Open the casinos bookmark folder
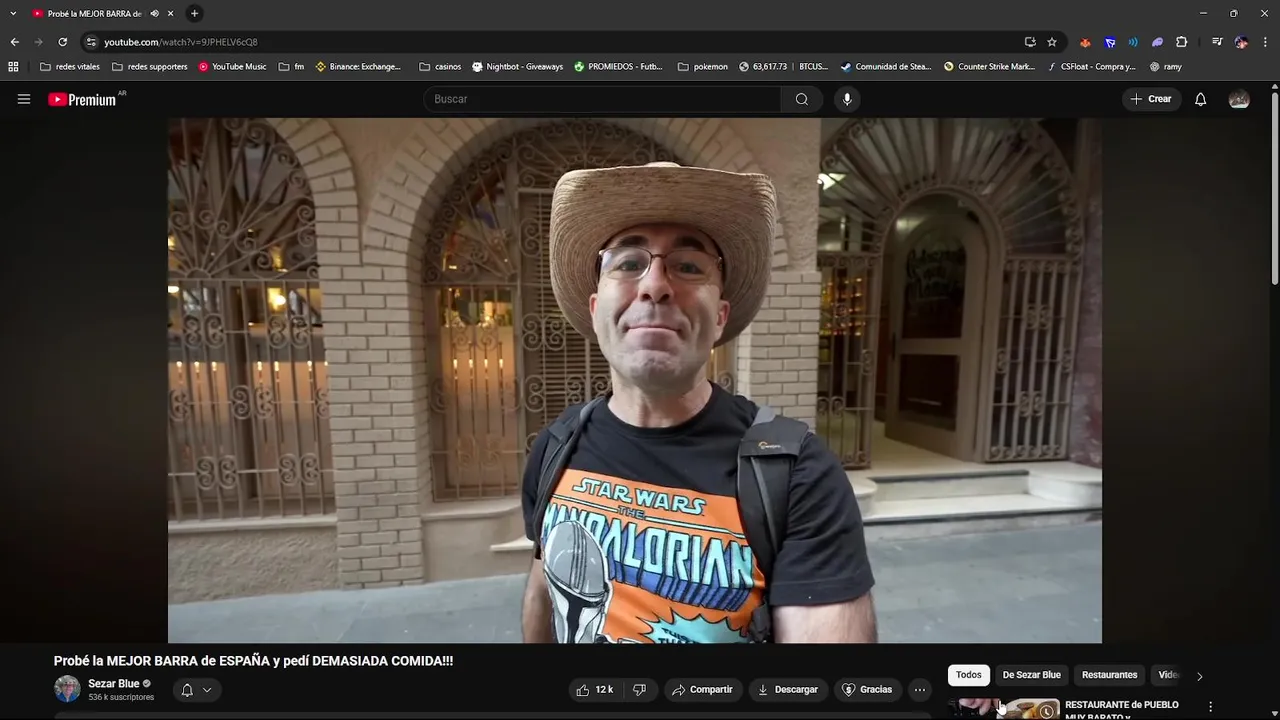Image resolution: width=1280 pixels, height=720 pixels. tap(440, 67)
